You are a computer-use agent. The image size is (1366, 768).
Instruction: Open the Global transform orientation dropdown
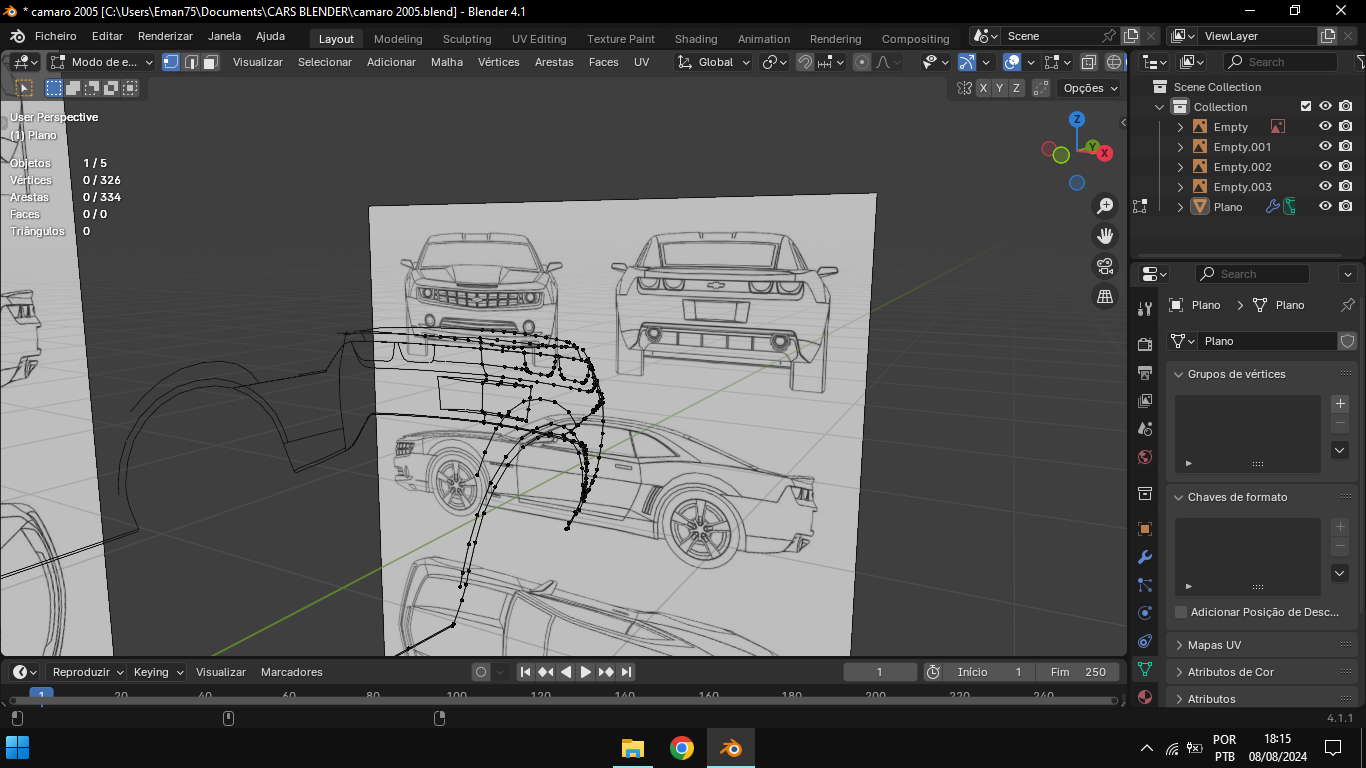pos(715,62)
